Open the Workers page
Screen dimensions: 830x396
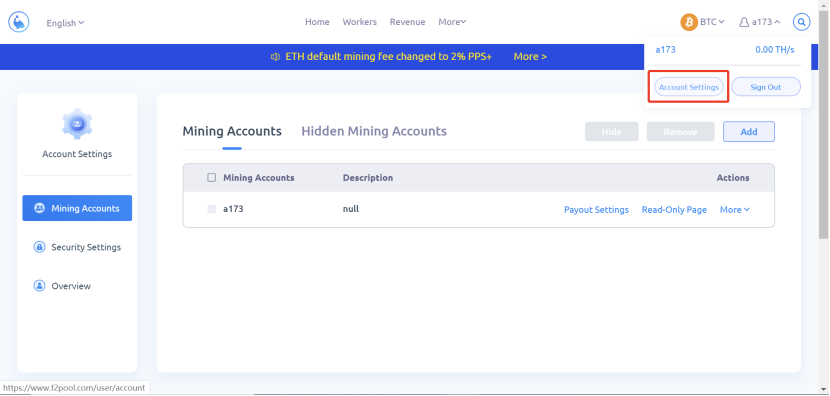point(359,22)
